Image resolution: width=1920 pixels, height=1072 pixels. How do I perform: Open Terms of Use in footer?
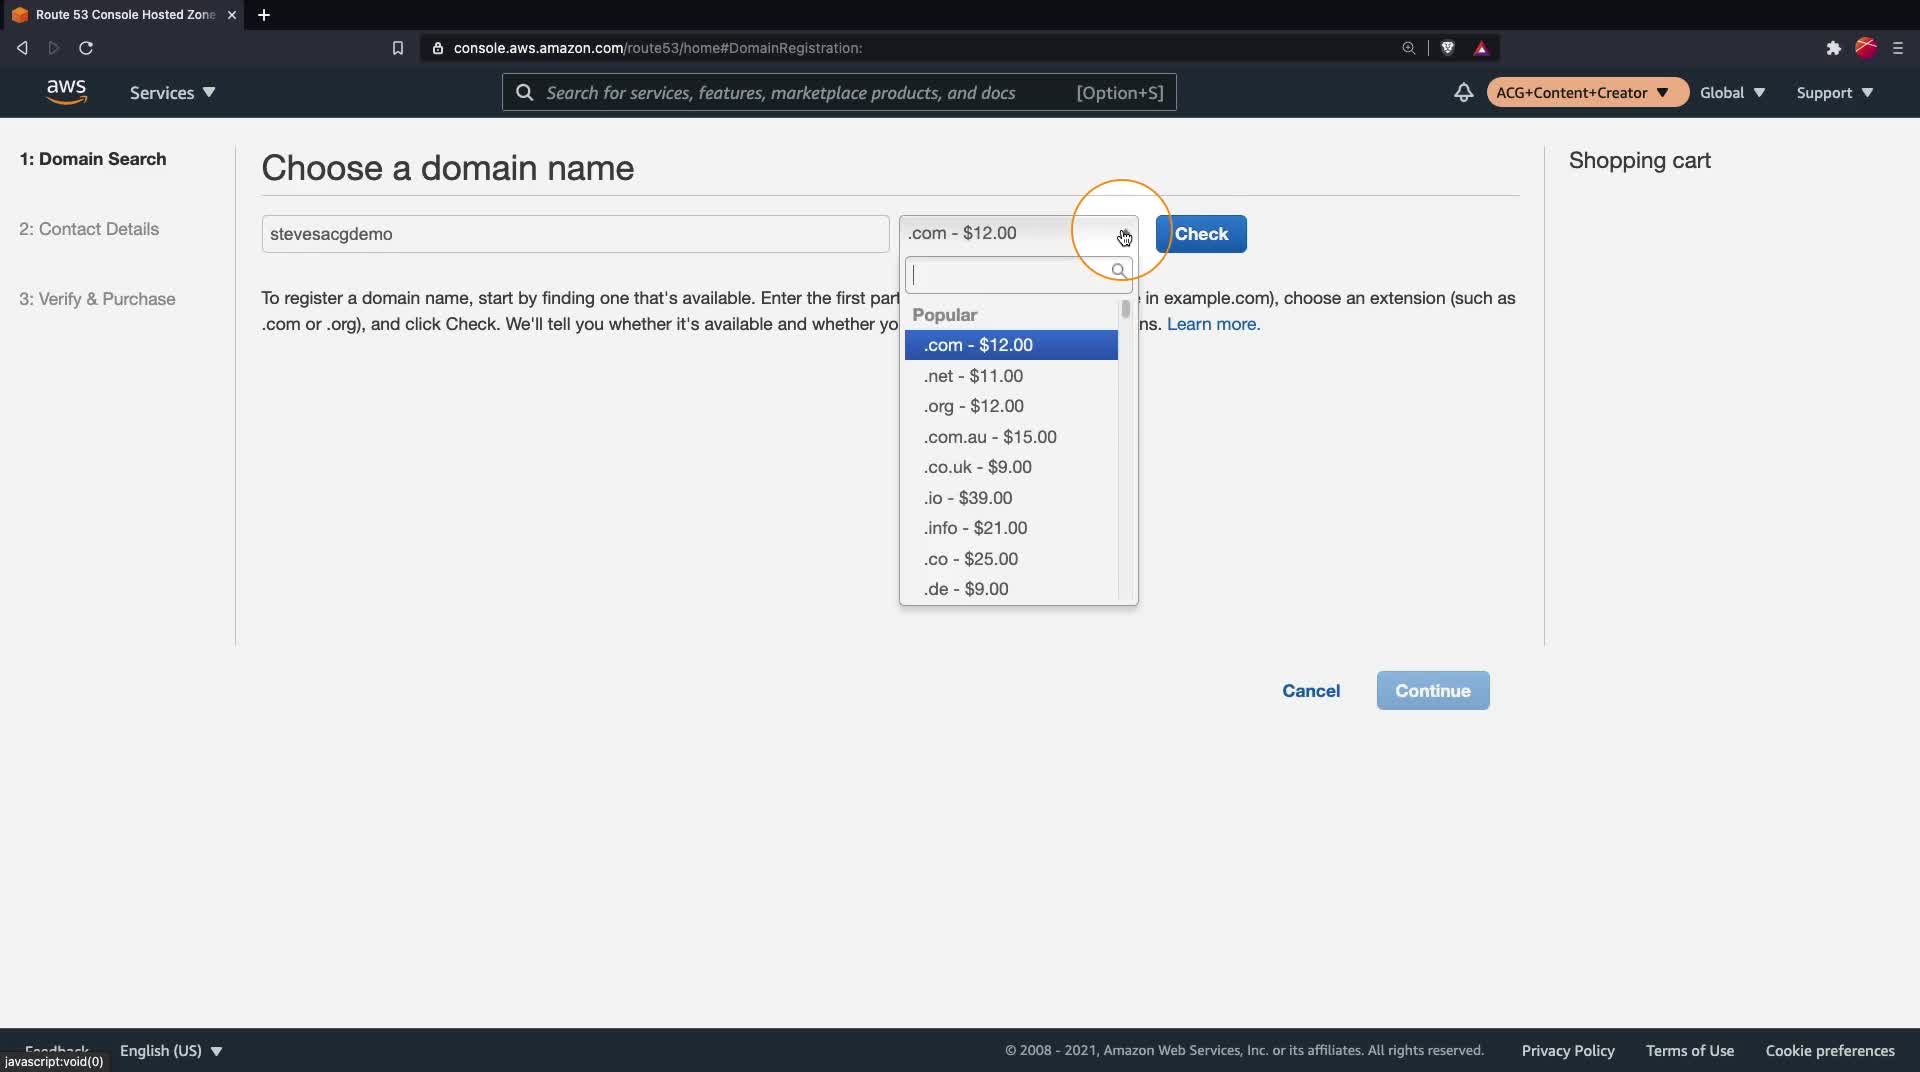(1690, 1050)
